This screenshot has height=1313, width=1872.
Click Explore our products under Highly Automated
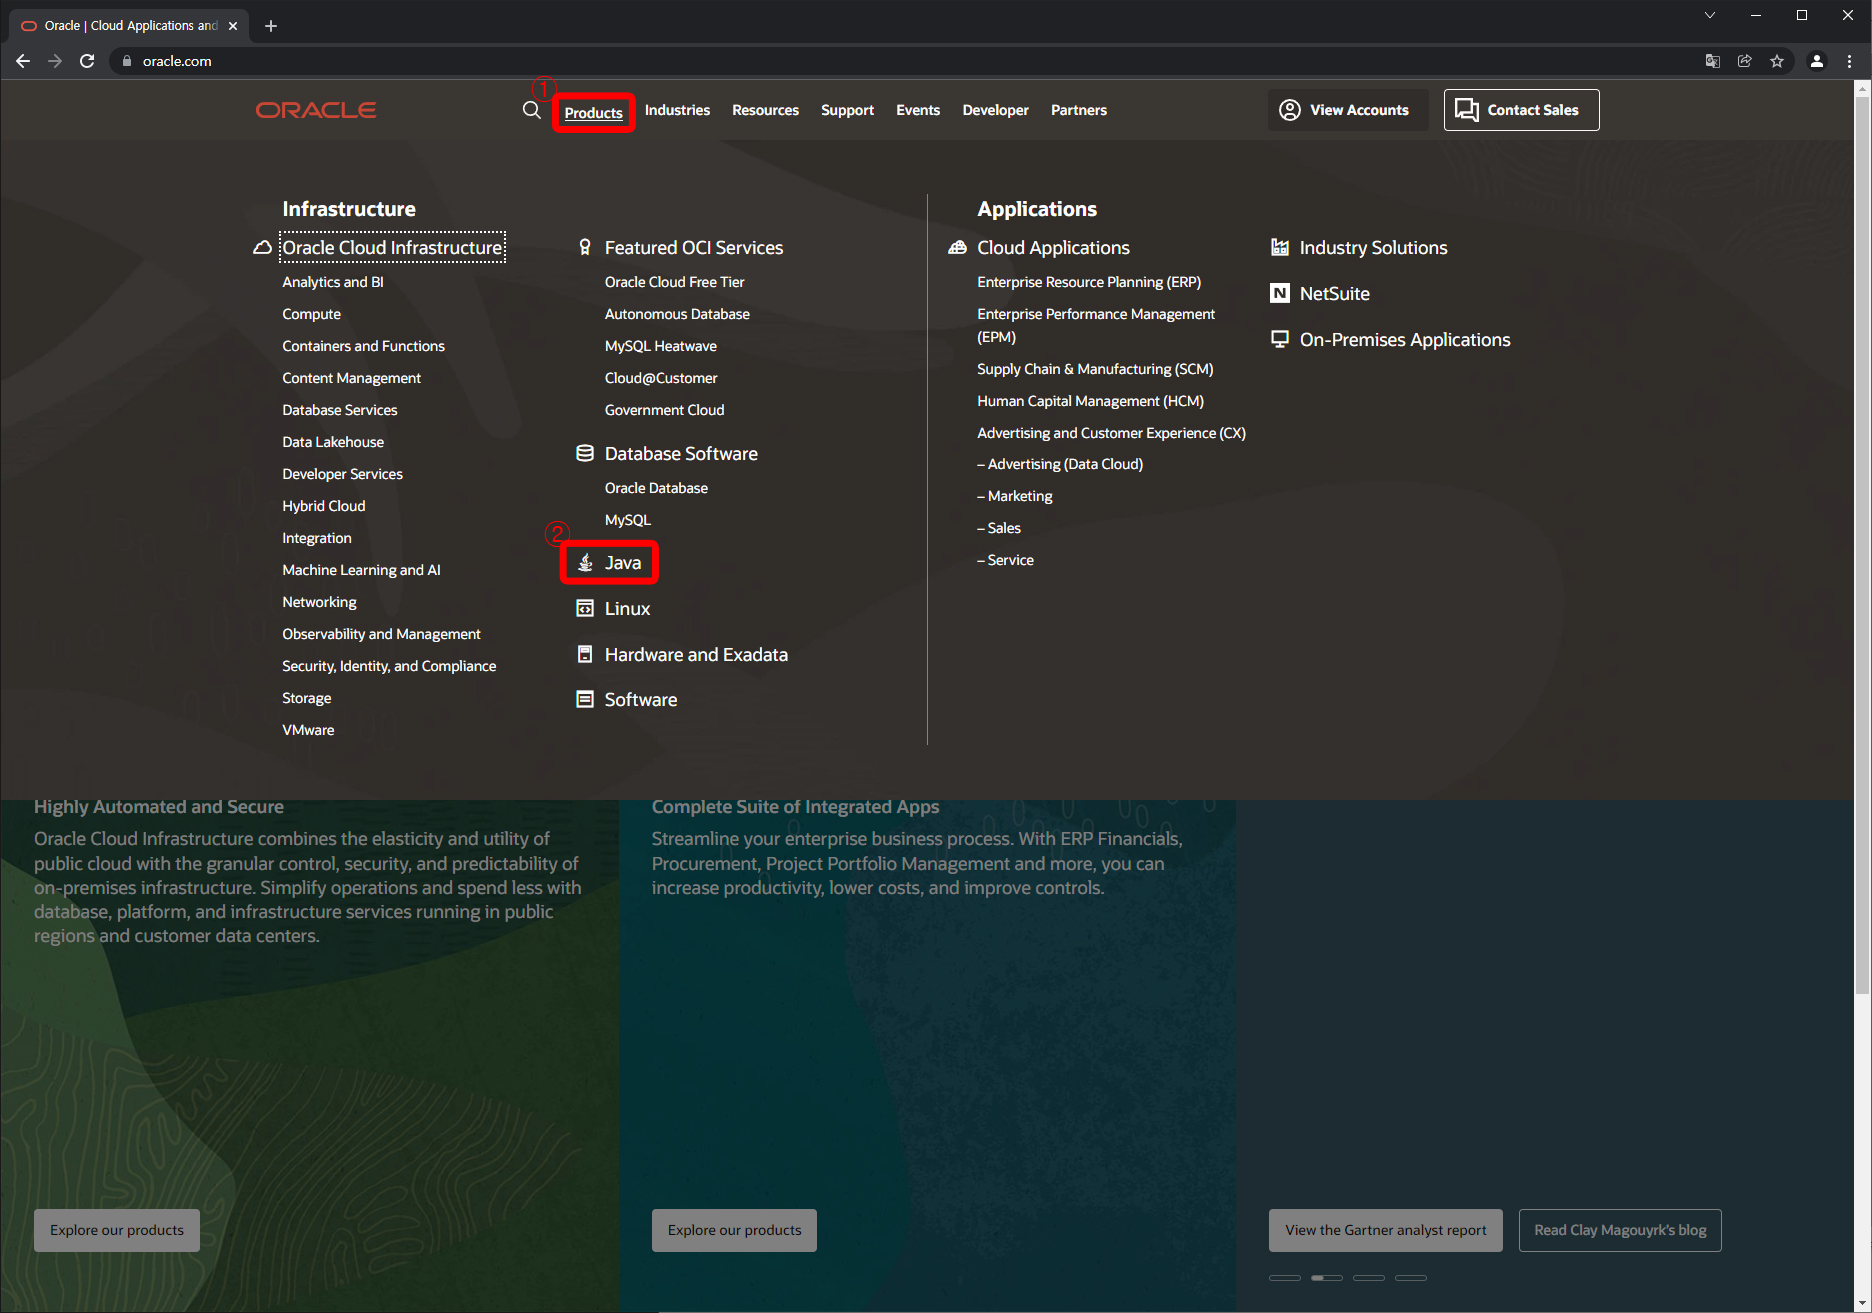[117, 1230]
